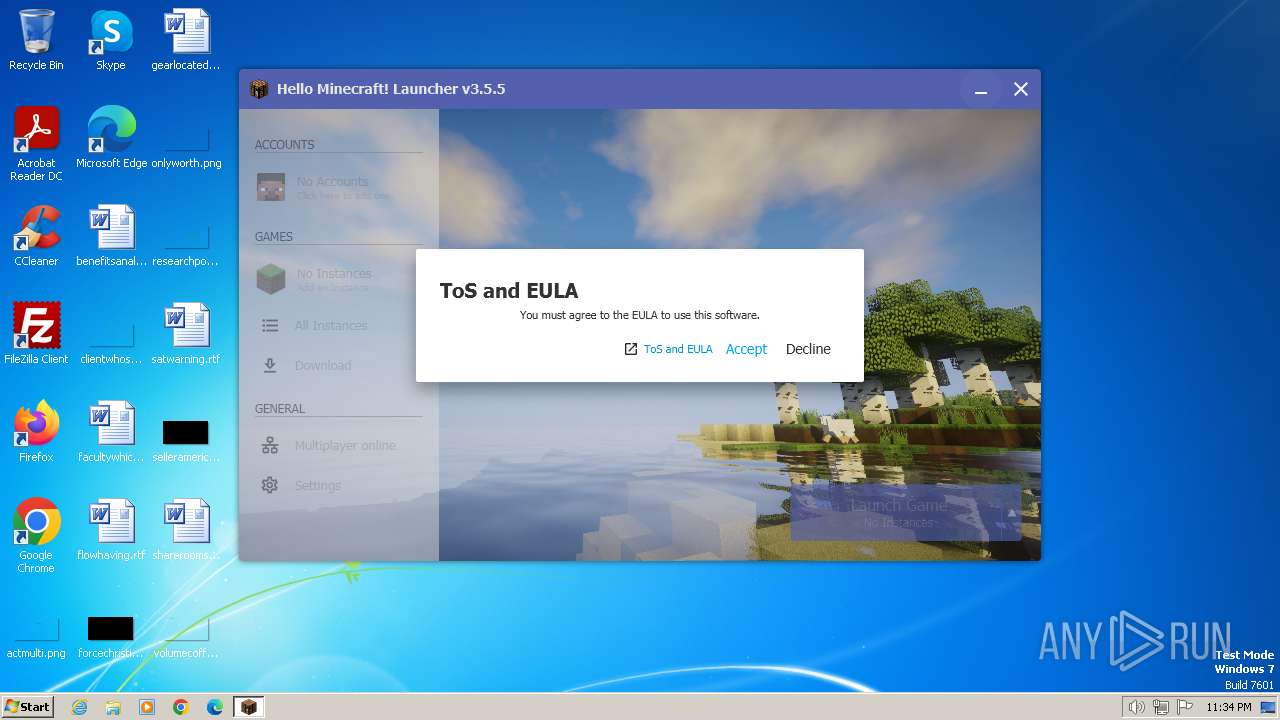Viewport: 1280px width, 720px height.
Task: Select the facultywhic Word document icon
Action: 111,433
